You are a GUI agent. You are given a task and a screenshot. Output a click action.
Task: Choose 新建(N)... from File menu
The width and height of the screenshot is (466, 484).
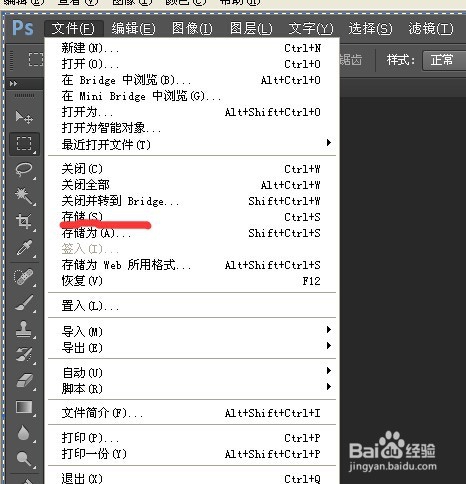pyautogui.click(x=192, y=48)
